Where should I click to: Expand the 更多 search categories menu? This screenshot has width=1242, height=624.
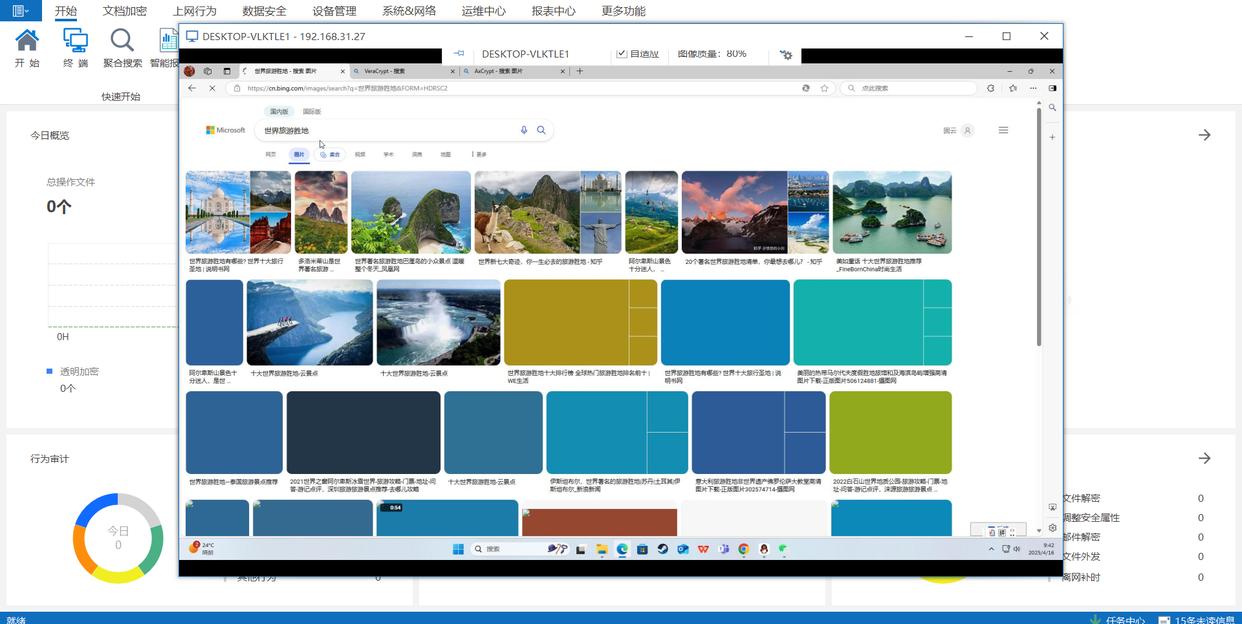click(479, 155)
